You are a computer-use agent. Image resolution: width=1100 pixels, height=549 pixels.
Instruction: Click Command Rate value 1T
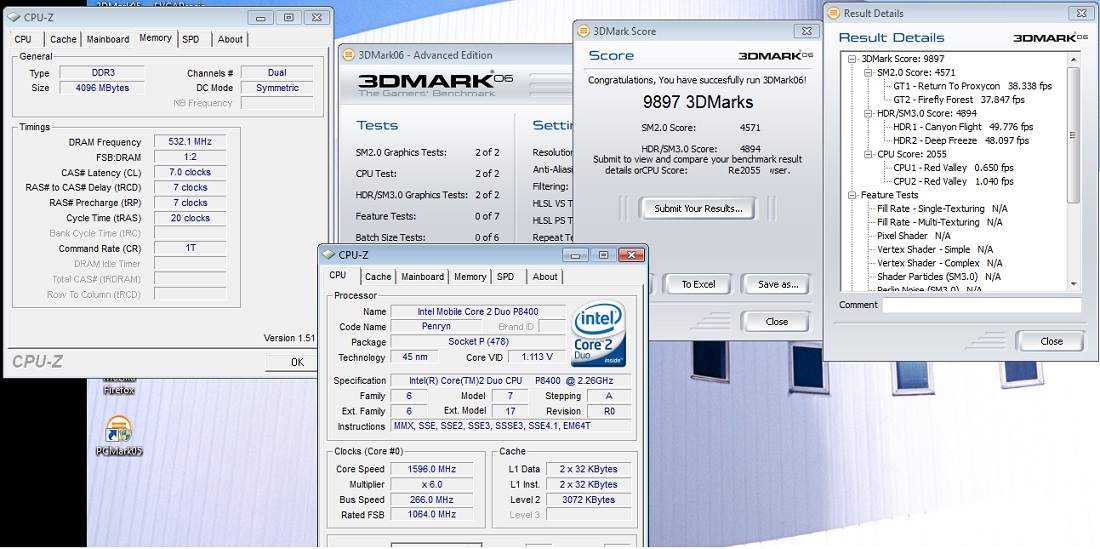pyautogui.click(x=189, y=248)
